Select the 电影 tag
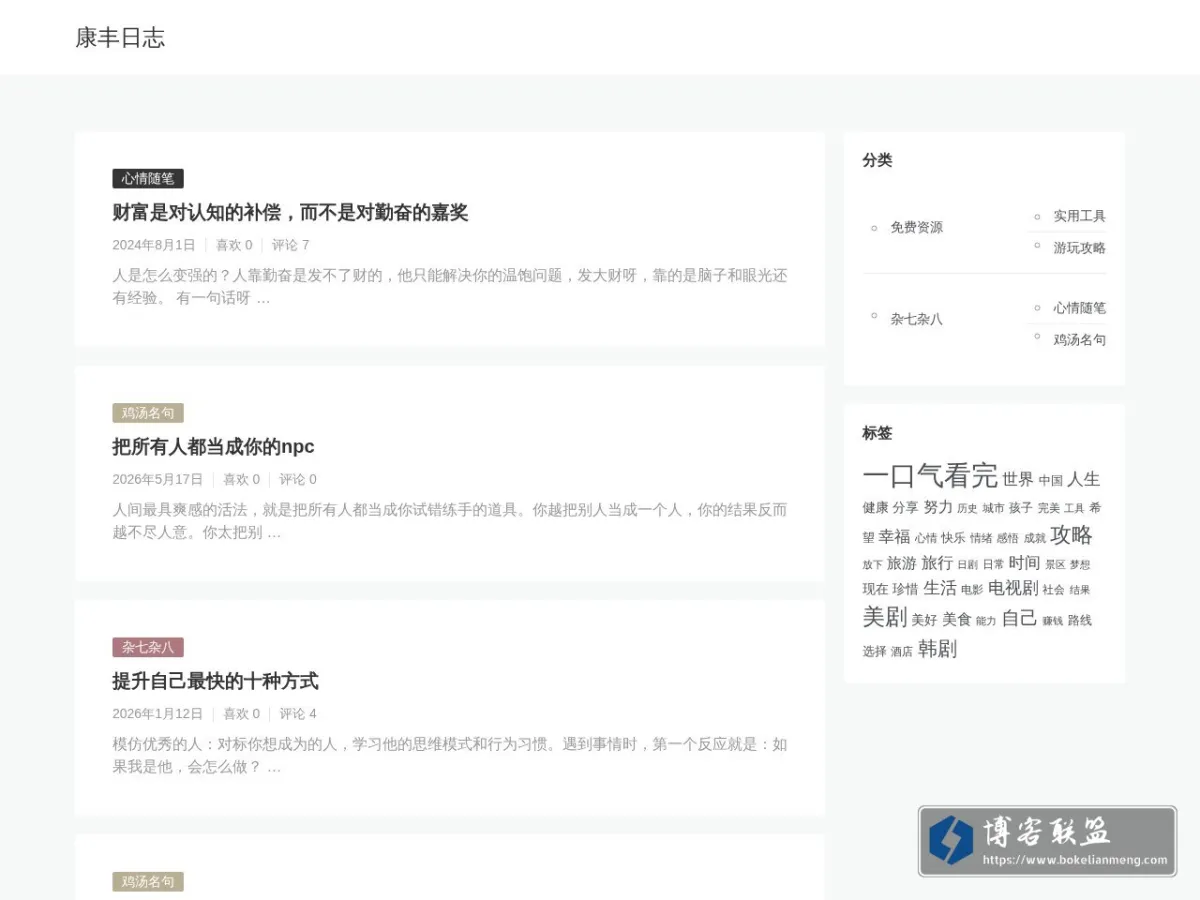 pyautogui.click(x=972, y=590)
